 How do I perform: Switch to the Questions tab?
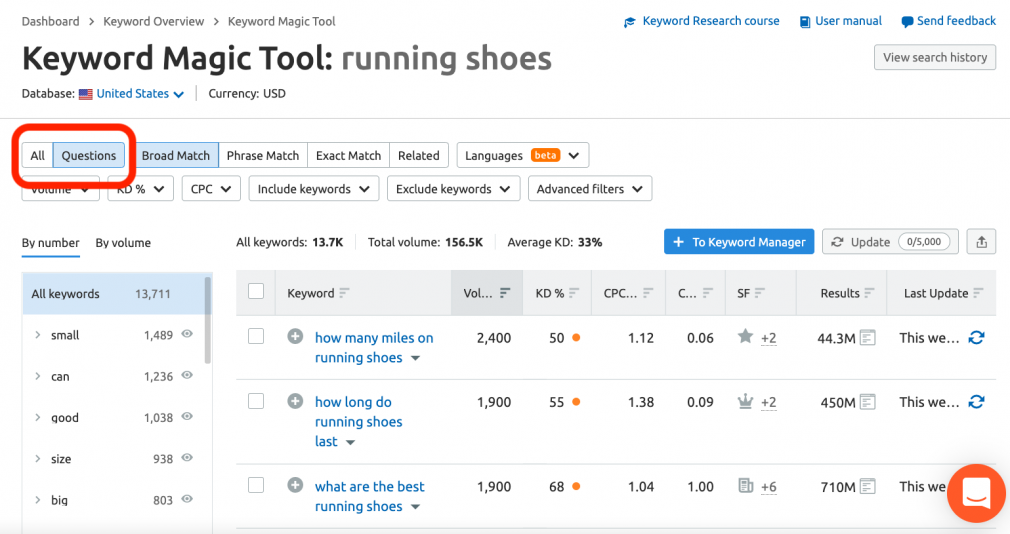tap(89, 156)
